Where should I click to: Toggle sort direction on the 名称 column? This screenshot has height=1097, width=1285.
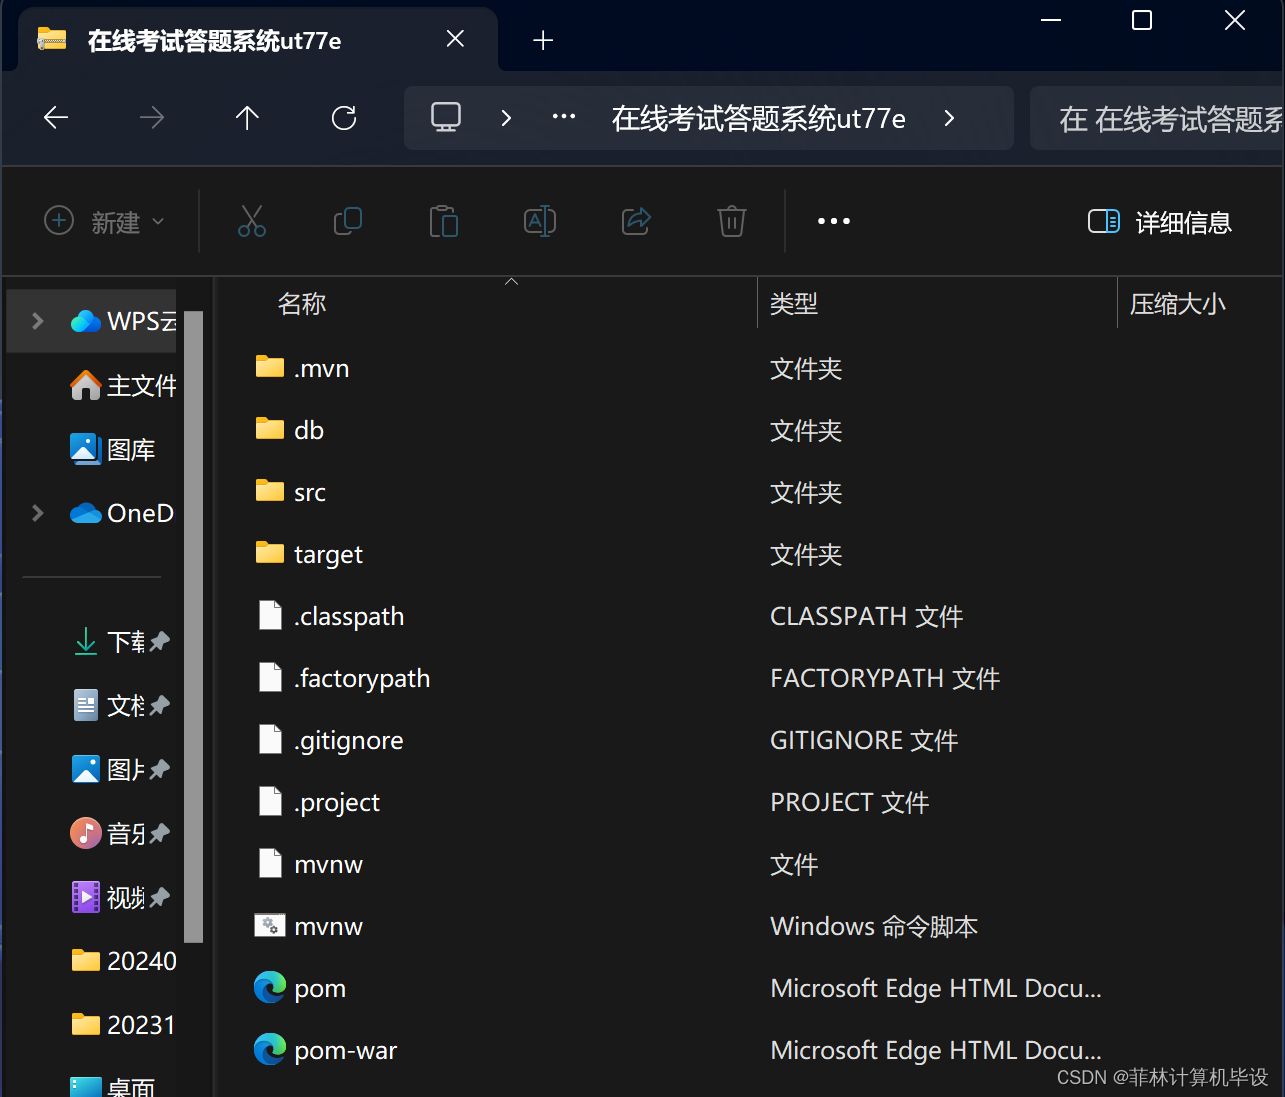(301, 303)
